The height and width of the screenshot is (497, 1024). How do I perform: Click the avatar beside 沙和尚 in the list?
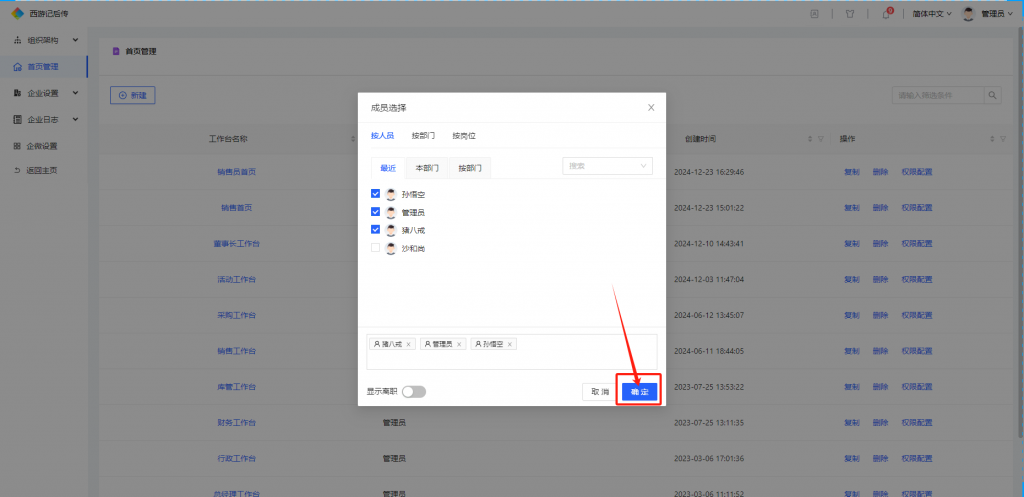pos(391,248)
